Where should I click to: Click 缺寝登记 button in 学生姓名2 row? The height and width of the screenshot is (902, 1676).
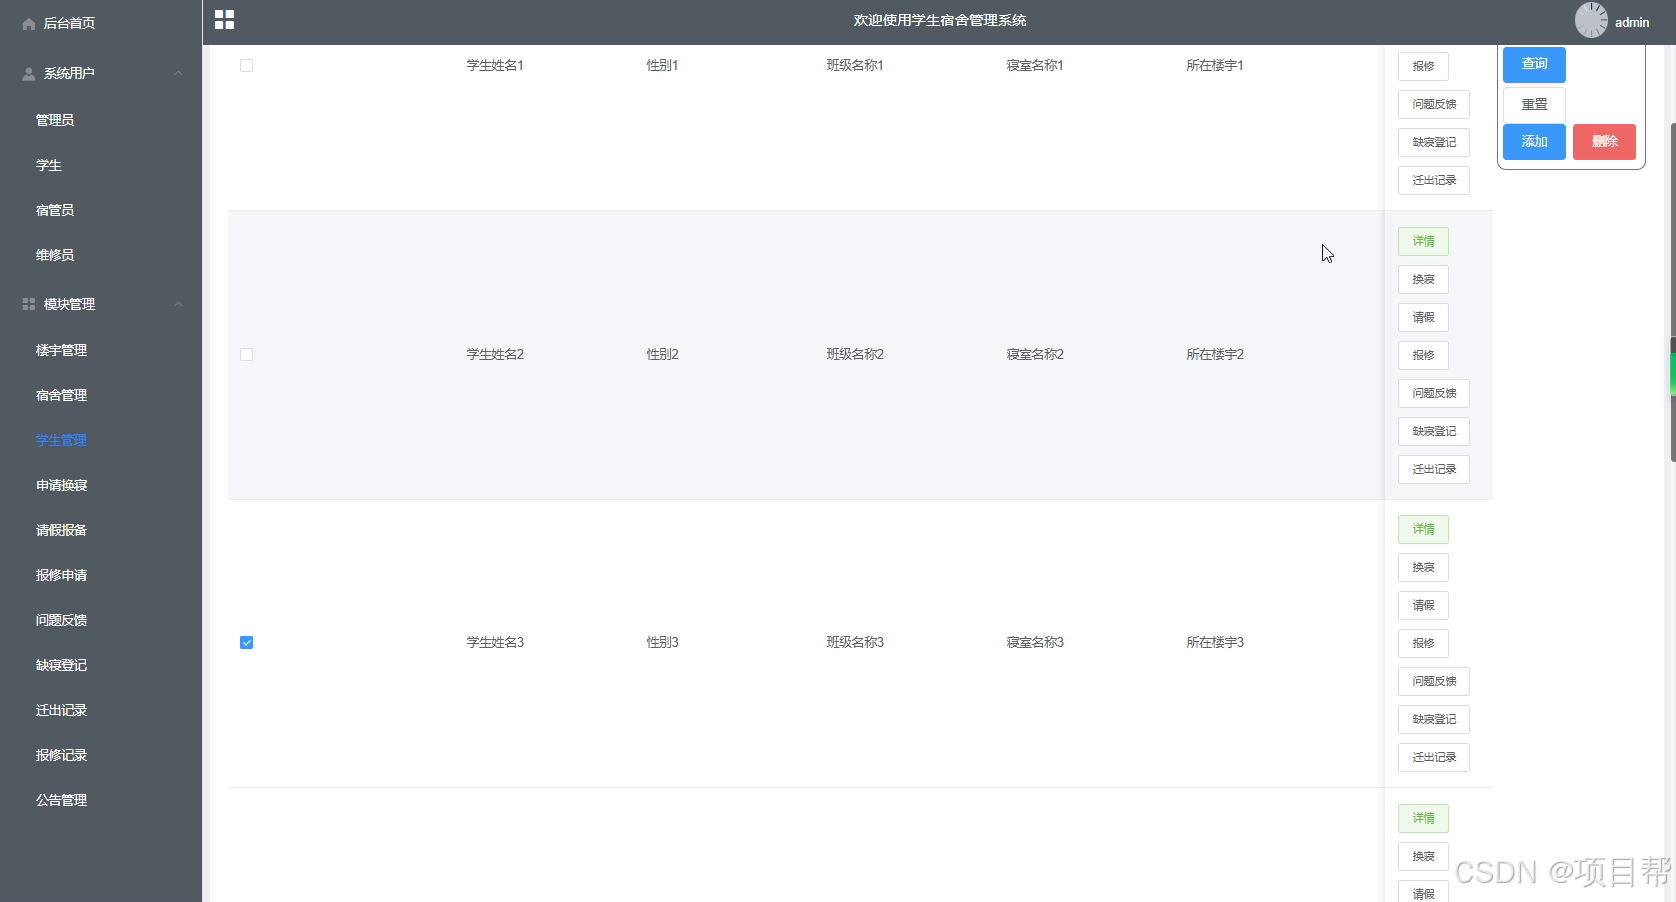tap(1434, 431)
